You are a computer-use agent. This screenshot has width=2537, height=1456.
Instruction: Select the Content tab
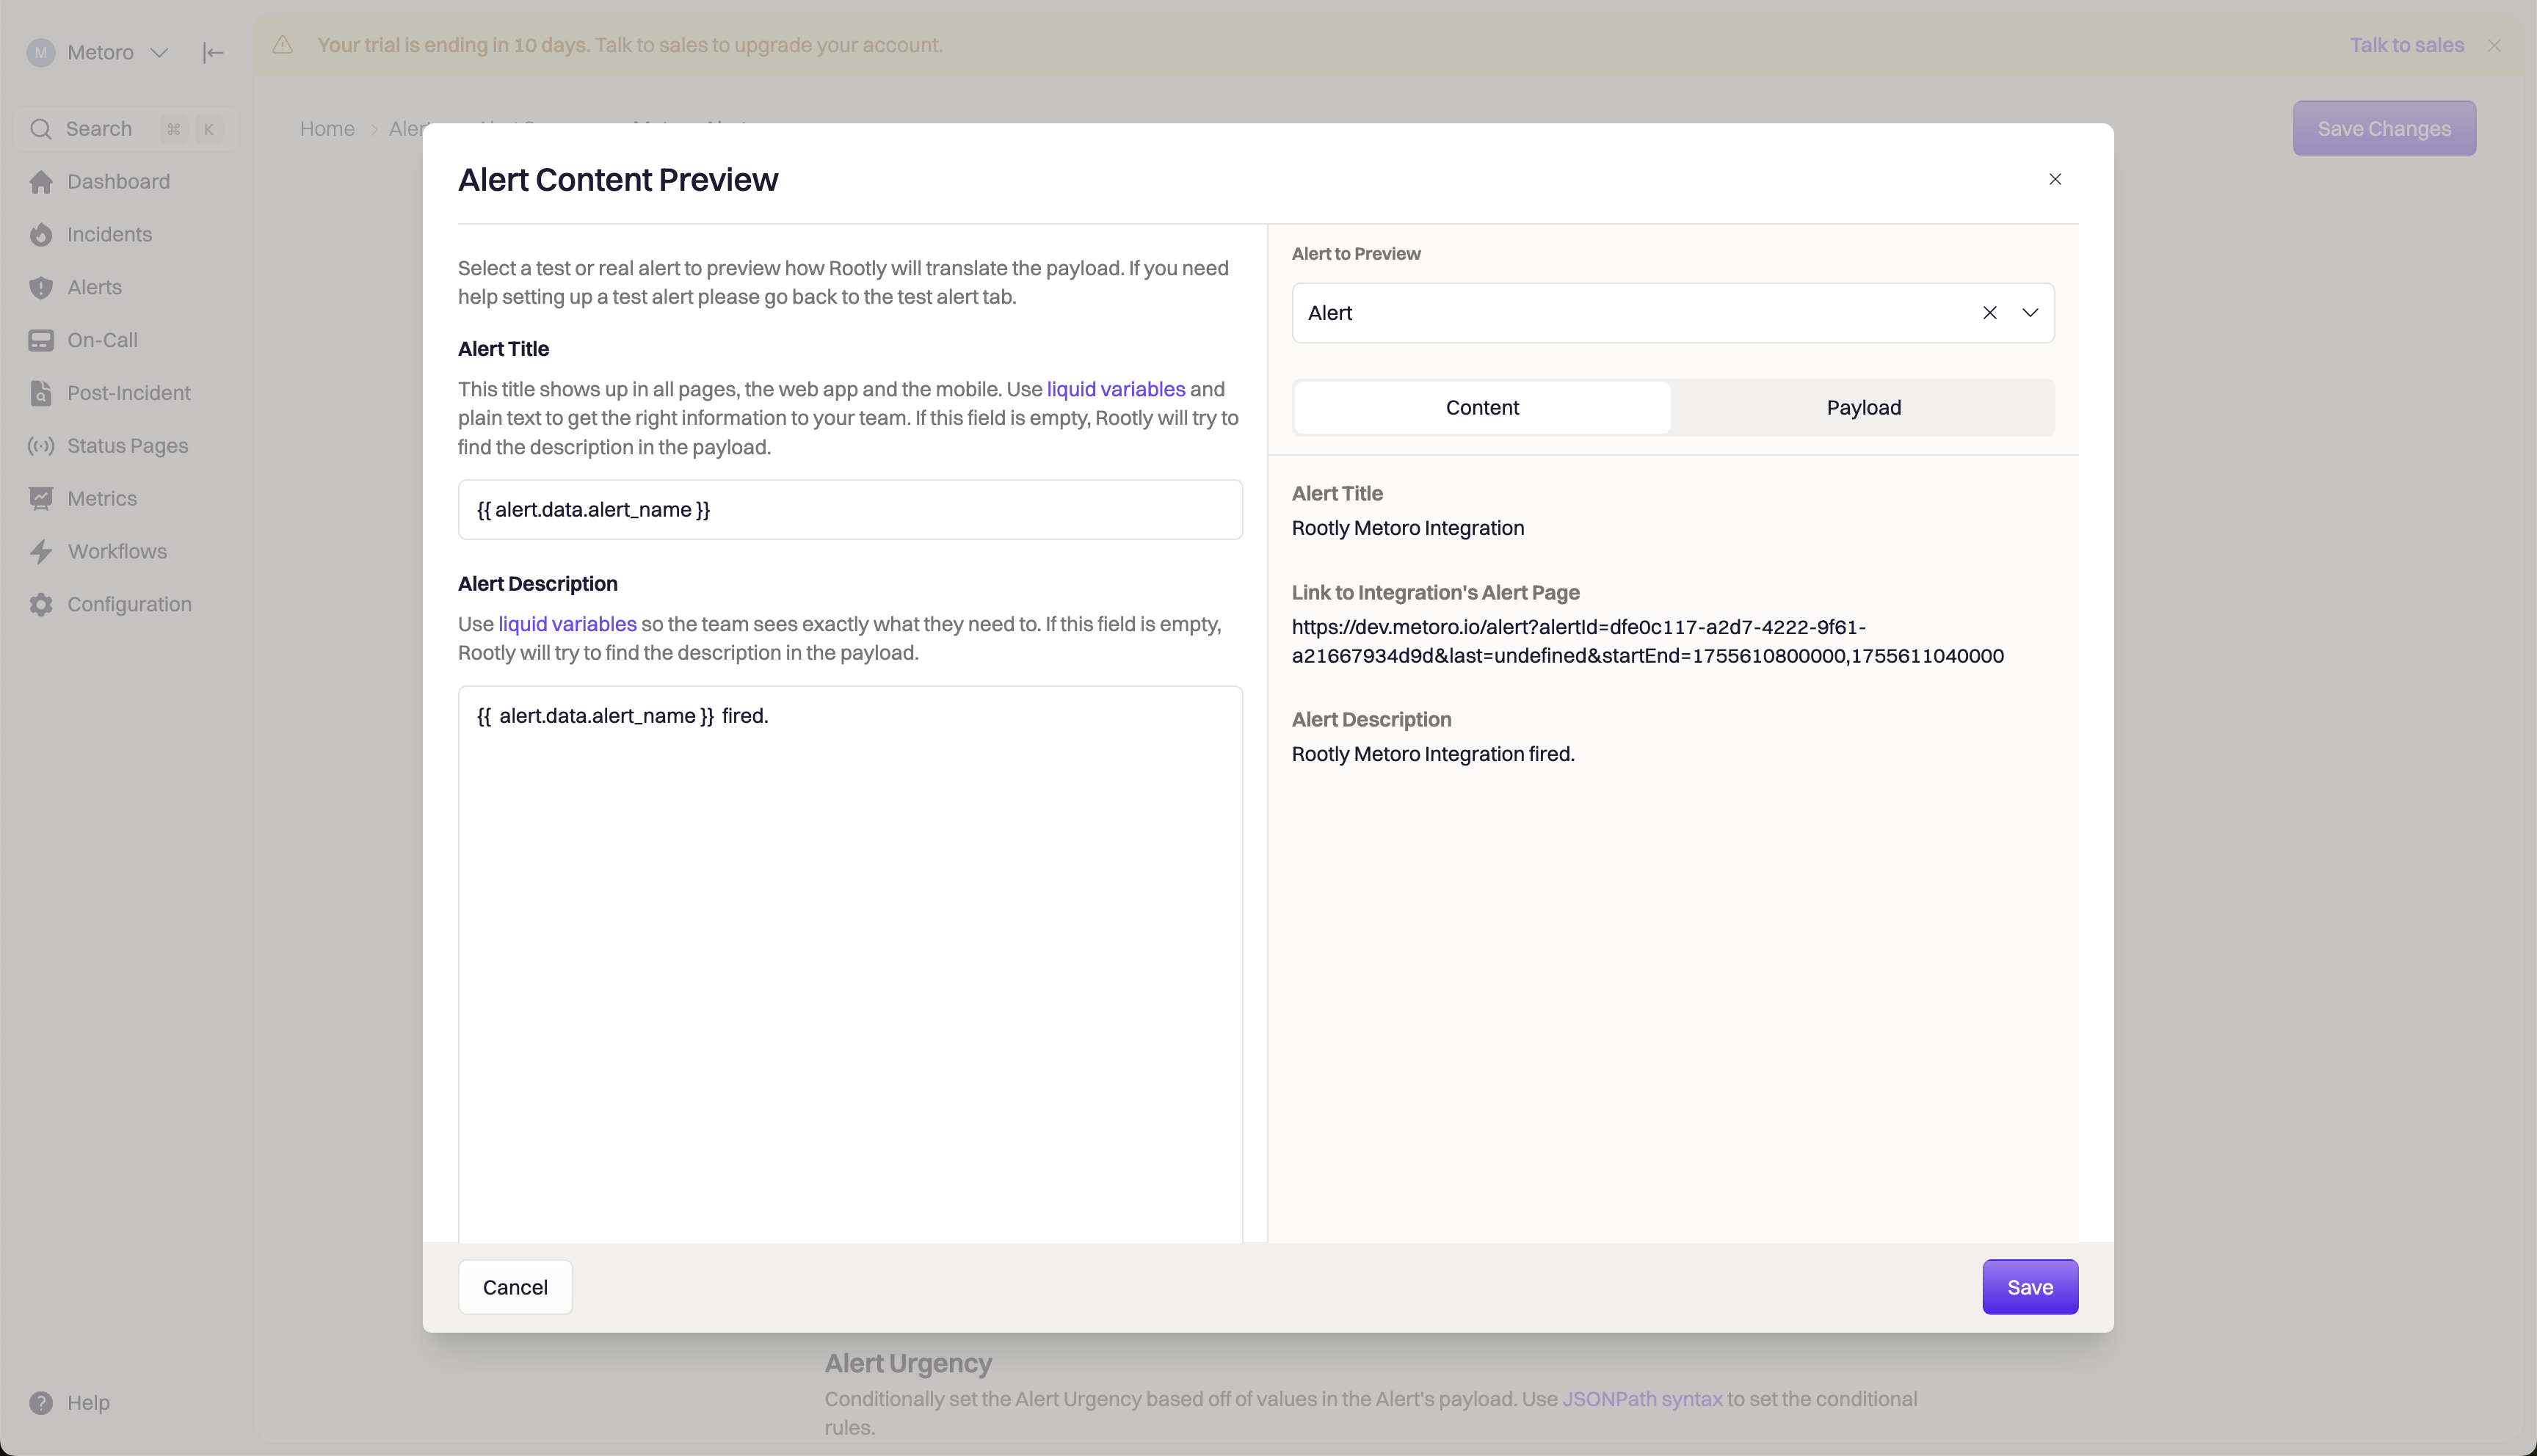[x=1481, y=408]
